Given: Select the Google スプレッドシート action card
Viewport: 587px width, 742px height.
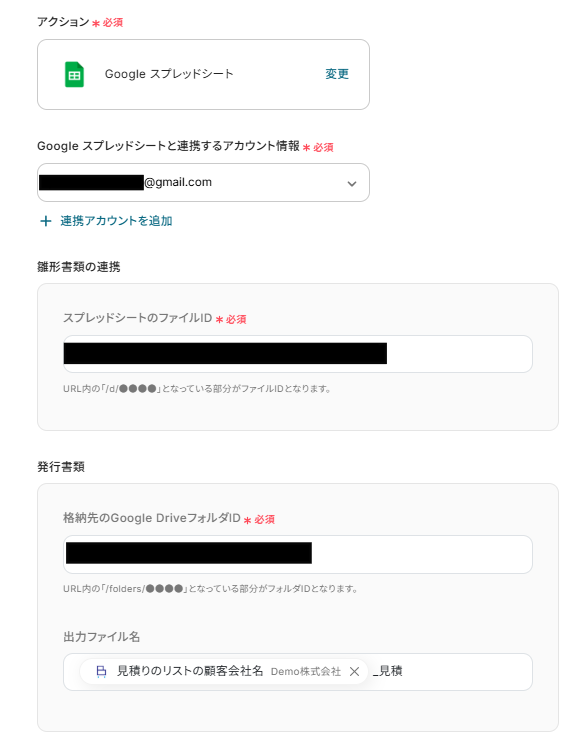Looking at the screenshot, I should (x=203, y=74).
